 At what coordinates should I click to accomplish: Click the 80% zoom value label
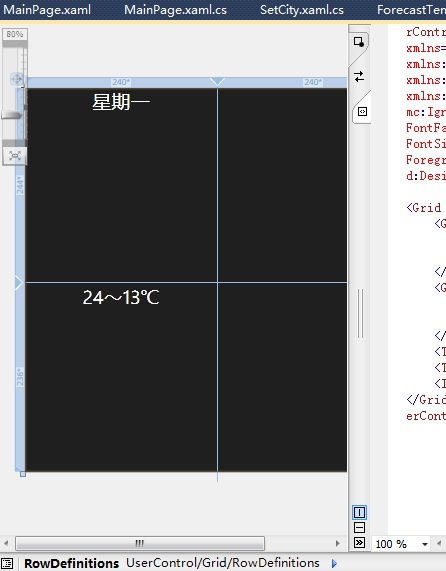[x=15, y=34]
